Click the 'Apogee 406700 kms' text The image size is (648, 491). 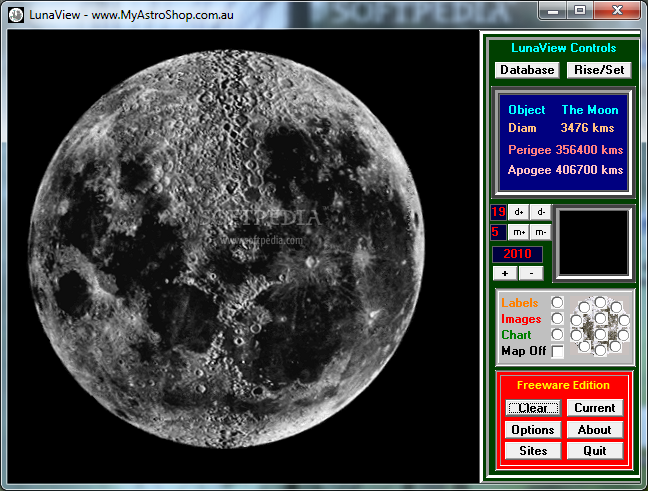click(565, 170)
